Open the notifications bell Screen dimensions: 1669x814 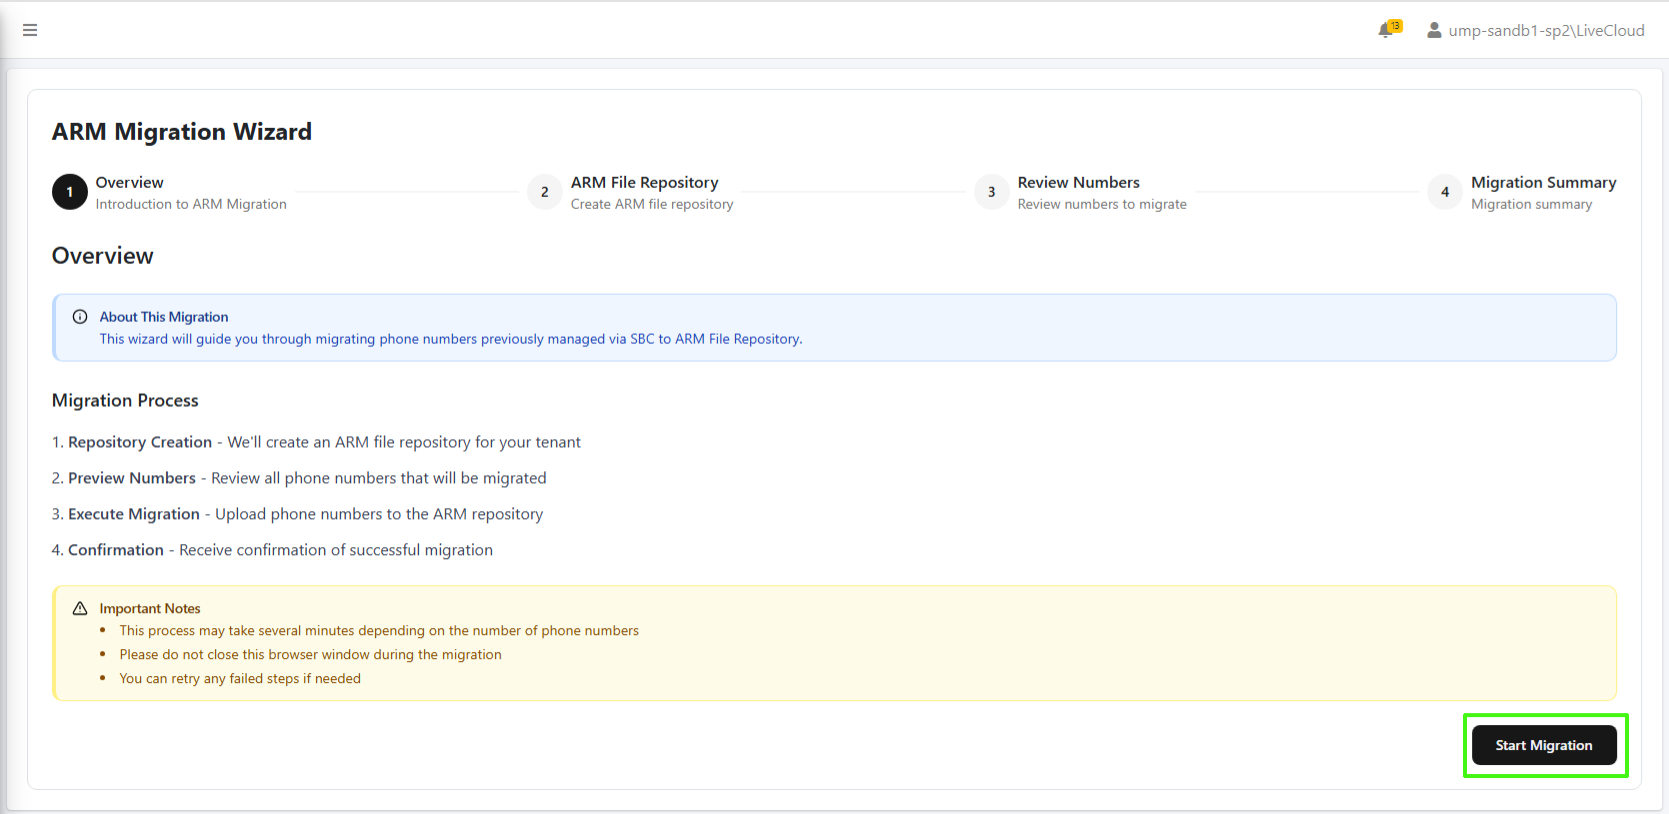click(x=1386, y=30)
